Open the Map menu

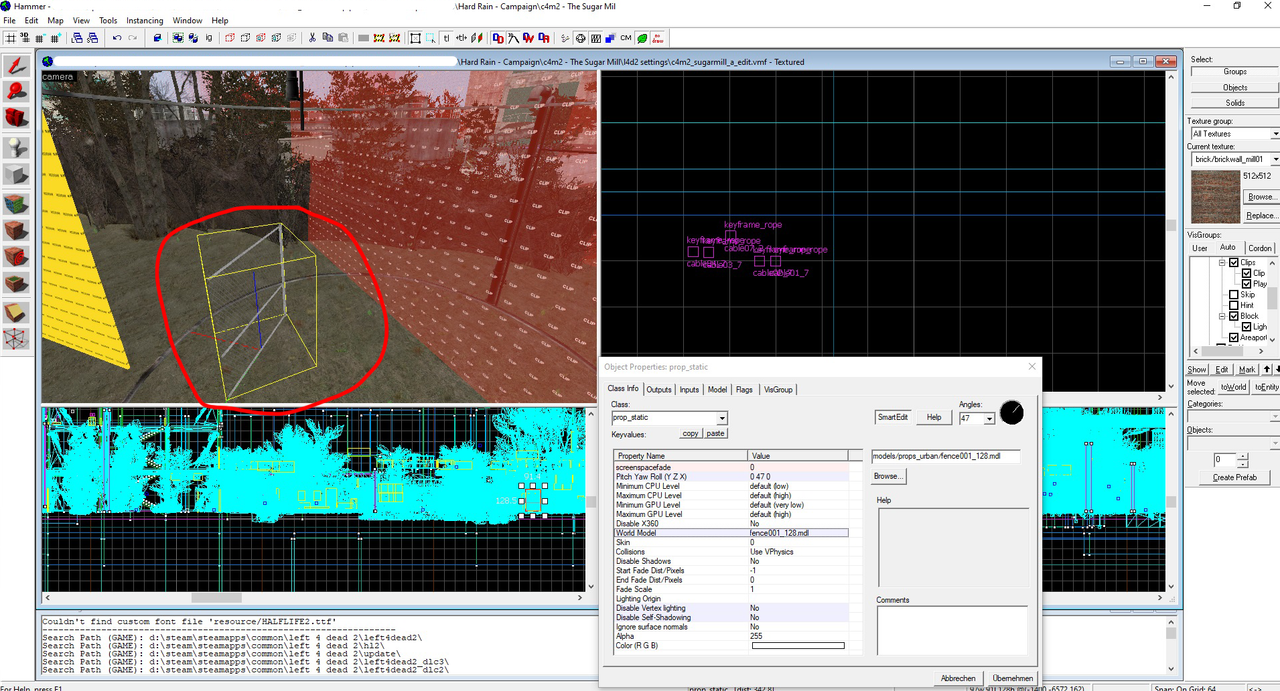pyautogui.click(x=55, y=20)
